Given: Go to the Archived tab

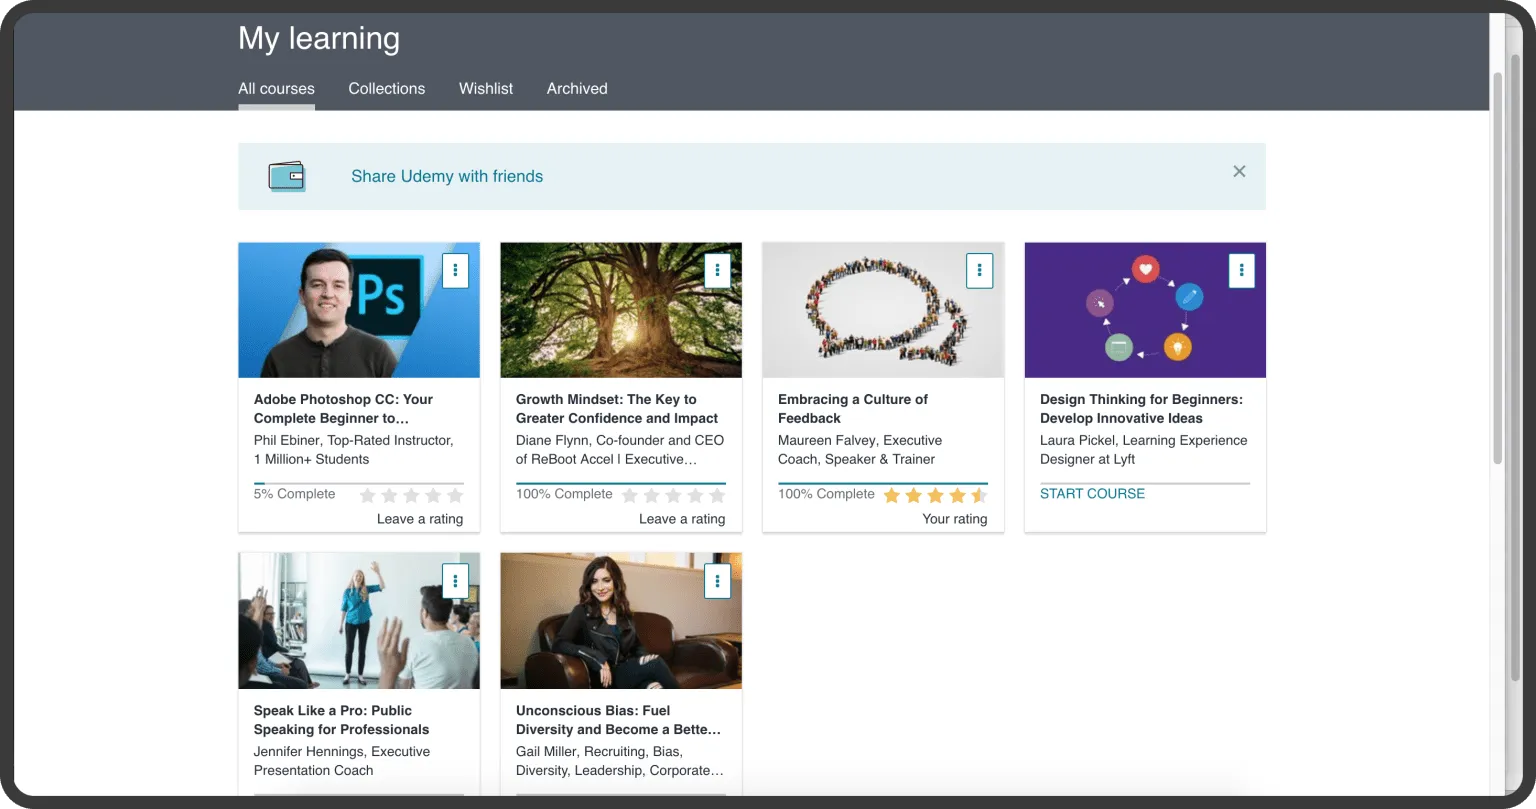Looking at the screenshot, I should point(577,88).
